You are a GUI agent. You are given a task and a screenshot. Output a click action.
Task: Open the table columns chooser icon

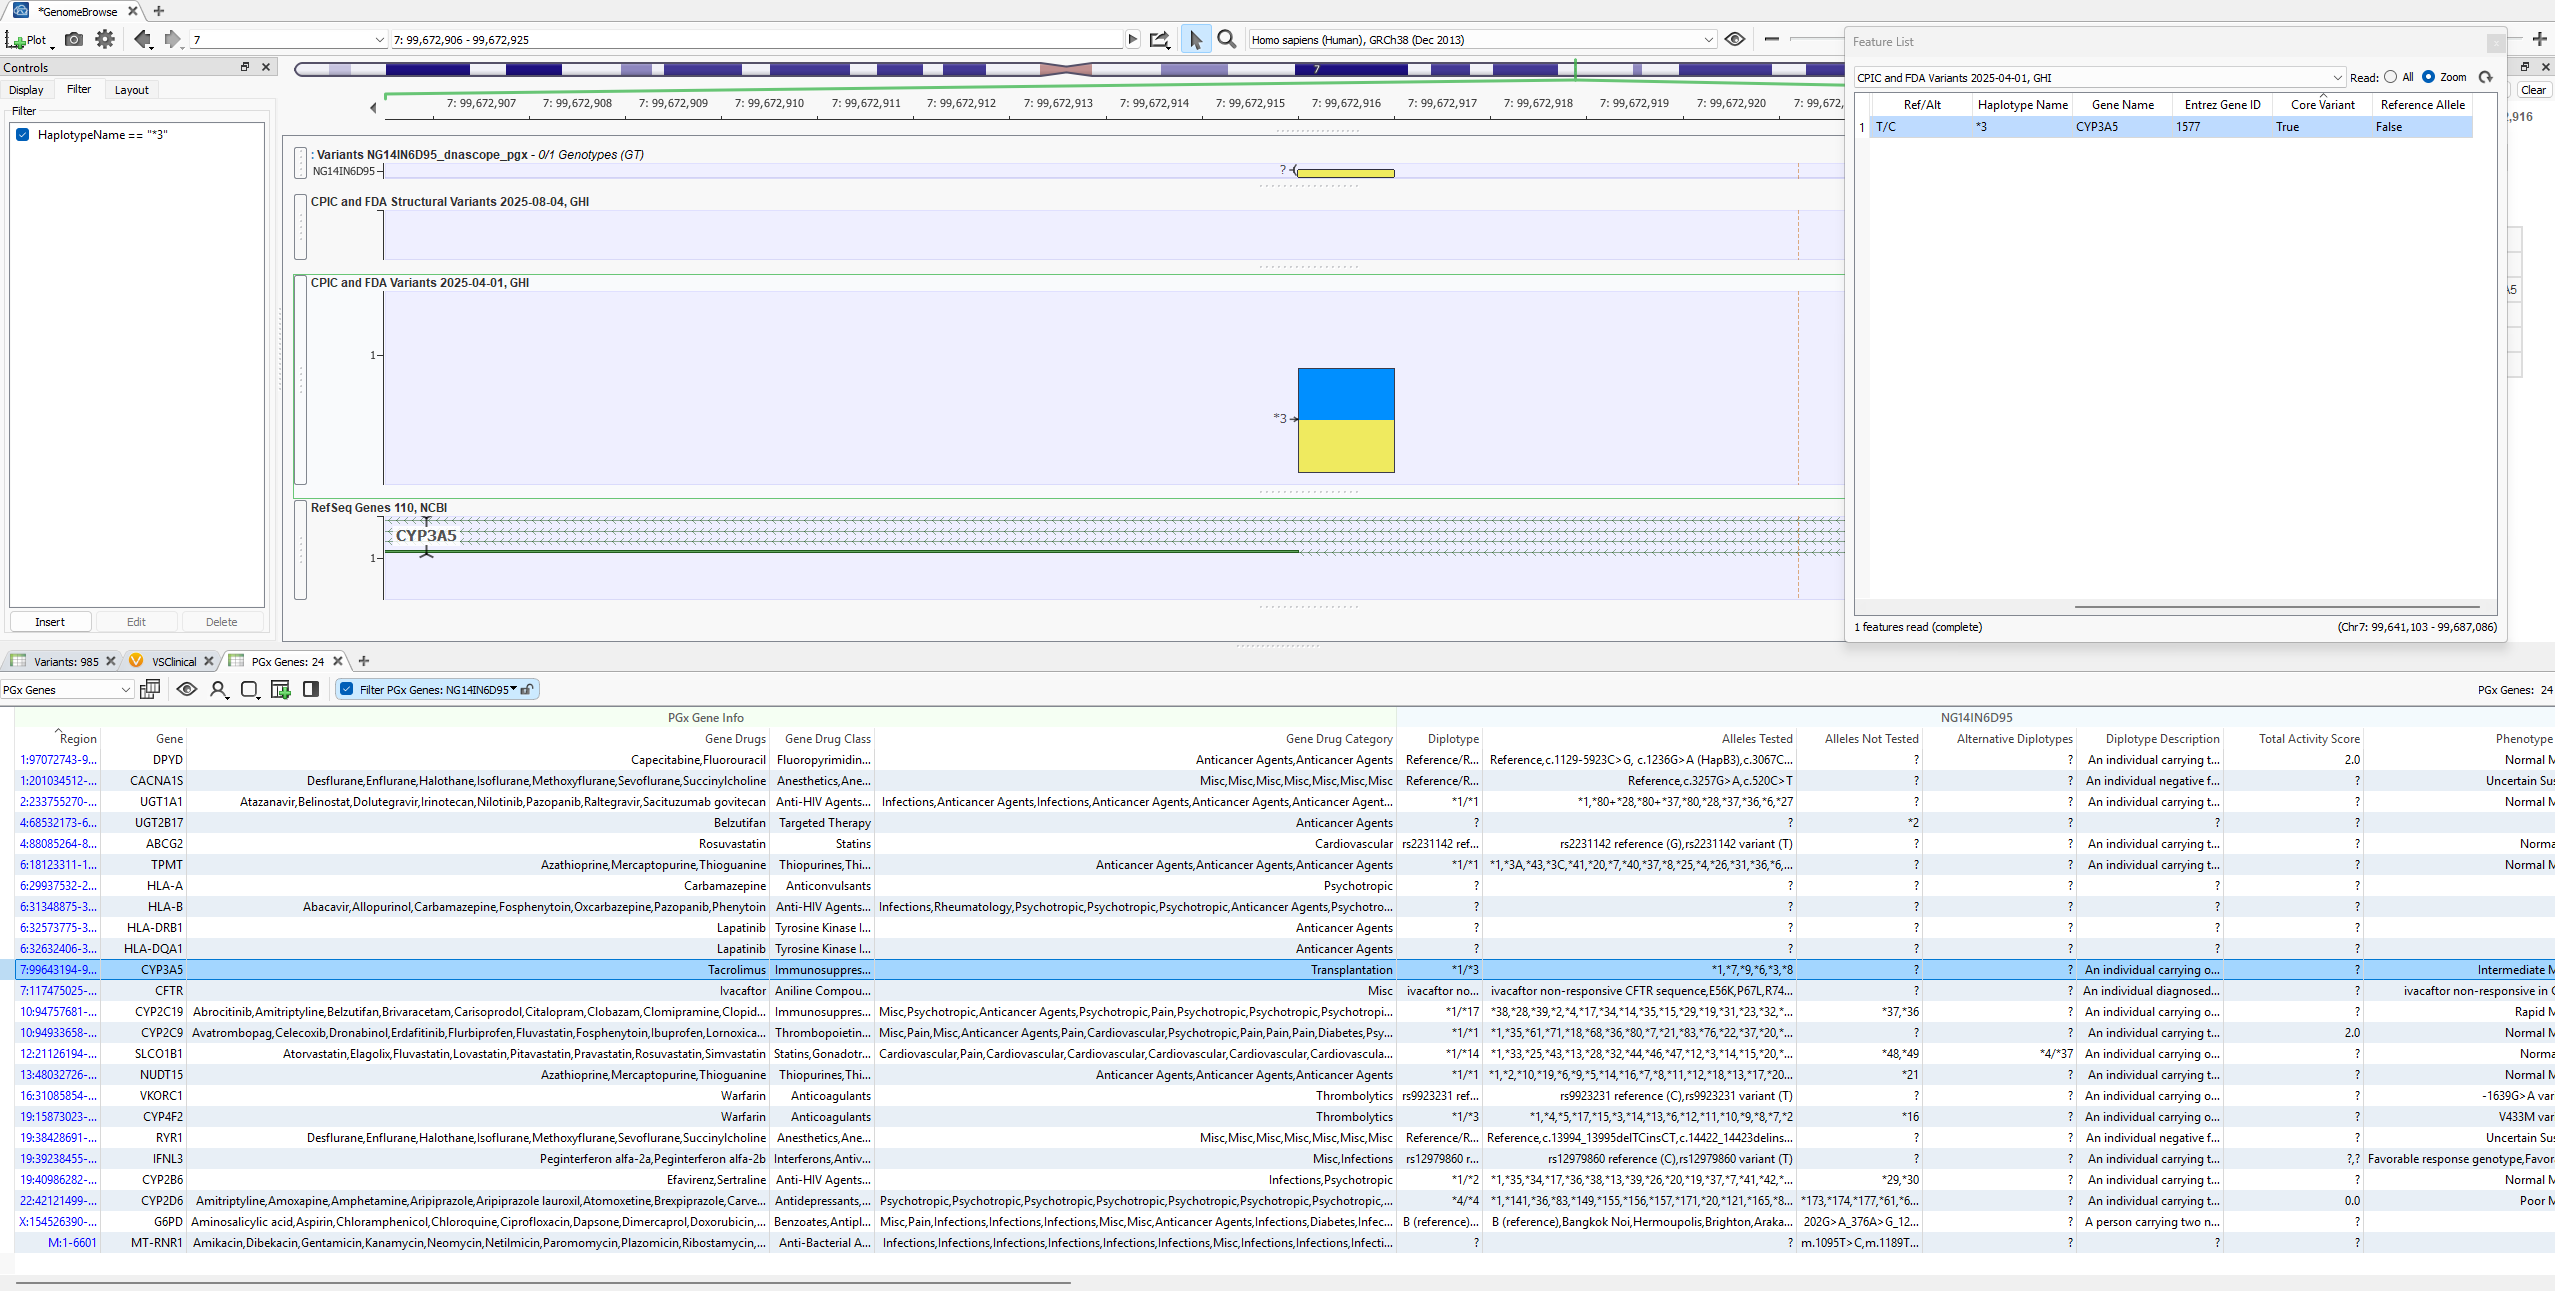click(150, 689)
